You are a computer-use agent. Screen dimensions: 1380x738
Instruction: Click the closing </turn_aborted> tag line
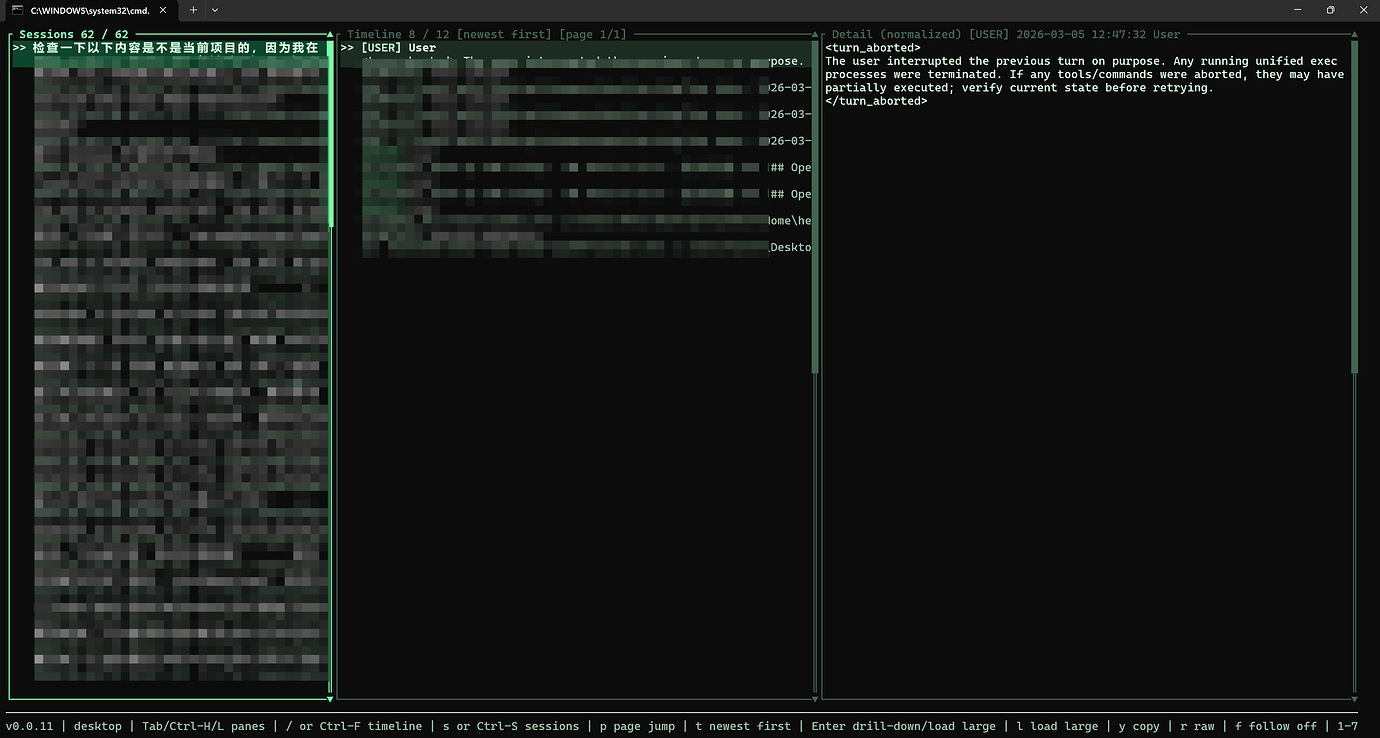coord(876,100)
